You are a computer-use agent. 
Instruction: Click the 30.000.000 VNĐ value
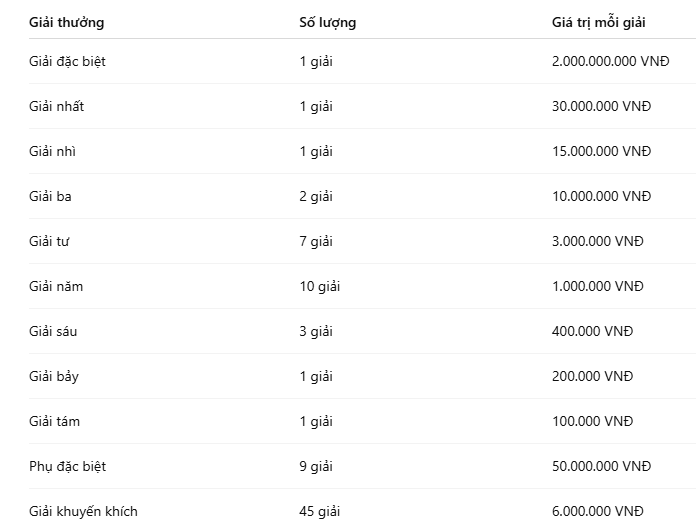[x=601, y=106]
